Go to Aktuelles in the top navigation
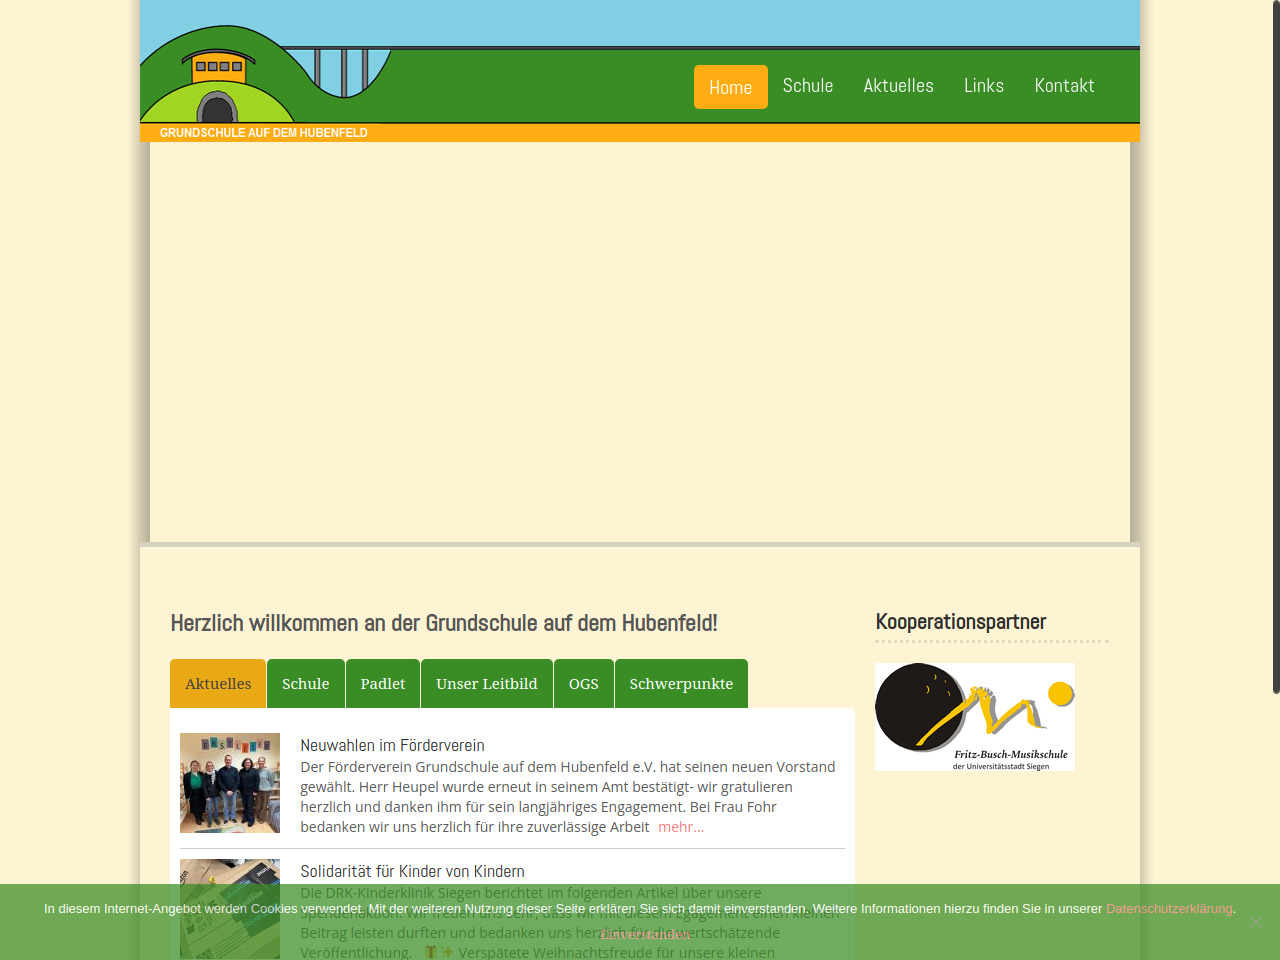 898,86
